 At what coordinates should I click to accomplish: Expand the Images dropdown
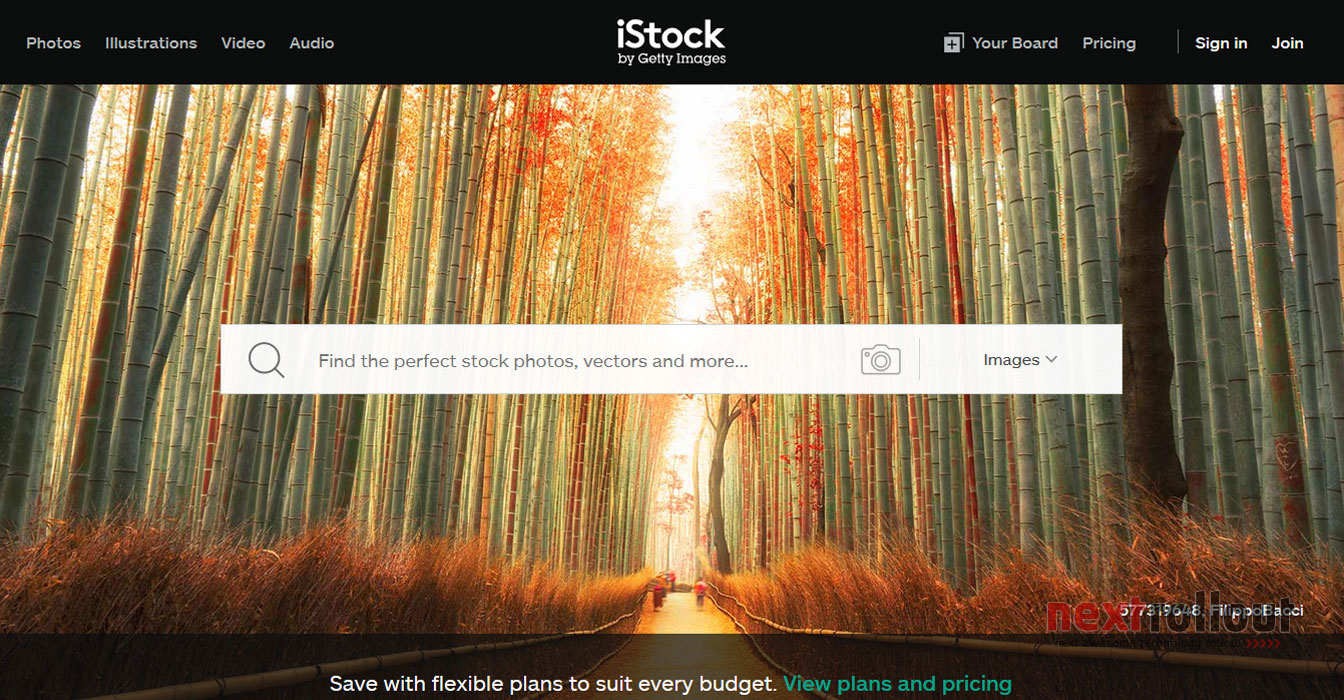pyautogui.click(x=1020, y=360)
